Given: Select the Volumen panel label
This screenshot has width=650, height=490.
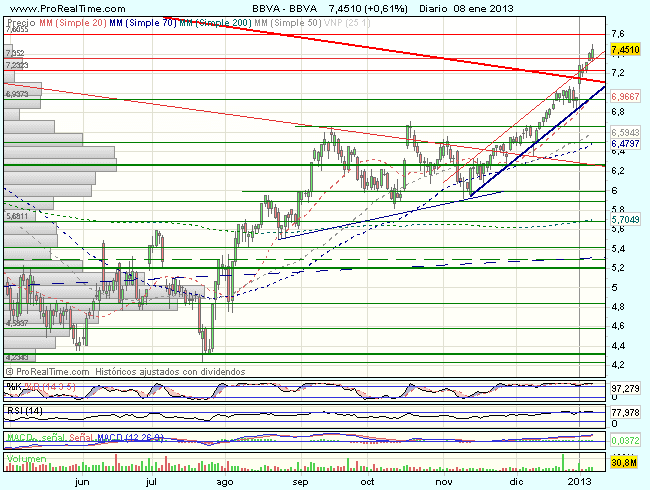Looking at the screenshot, I should click(26, 458).
